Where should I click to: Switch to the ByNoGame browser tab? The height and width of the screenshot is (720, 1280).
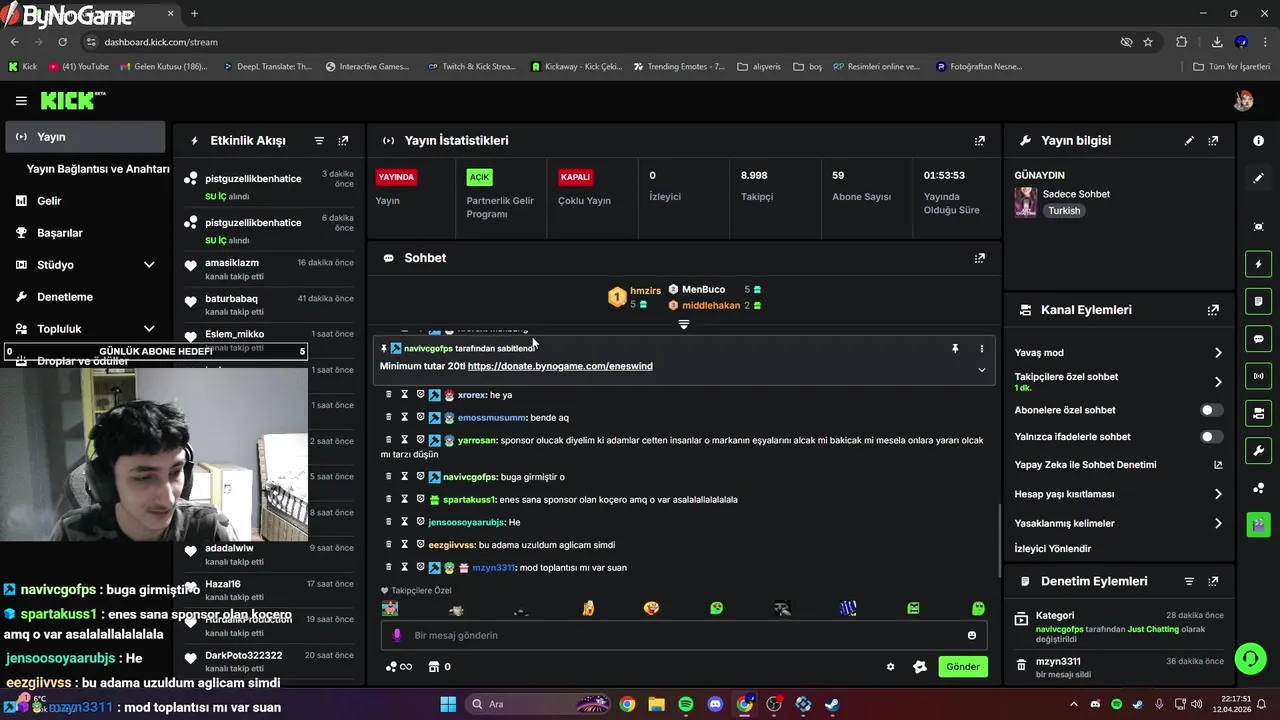point(90,14)
